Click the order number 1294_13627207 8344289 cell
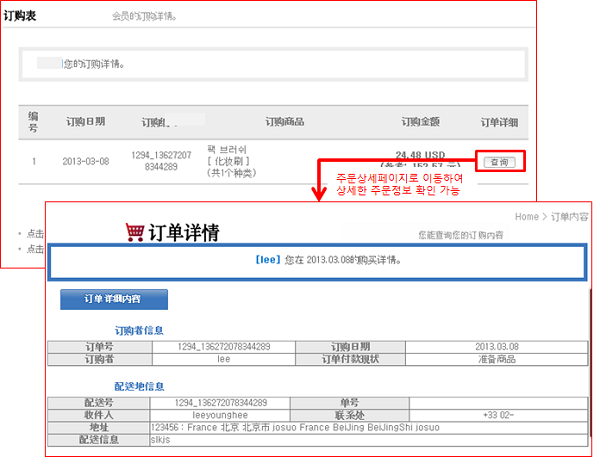Image resolution: width=600 pixels, height=457 pixels. (161, 161)
